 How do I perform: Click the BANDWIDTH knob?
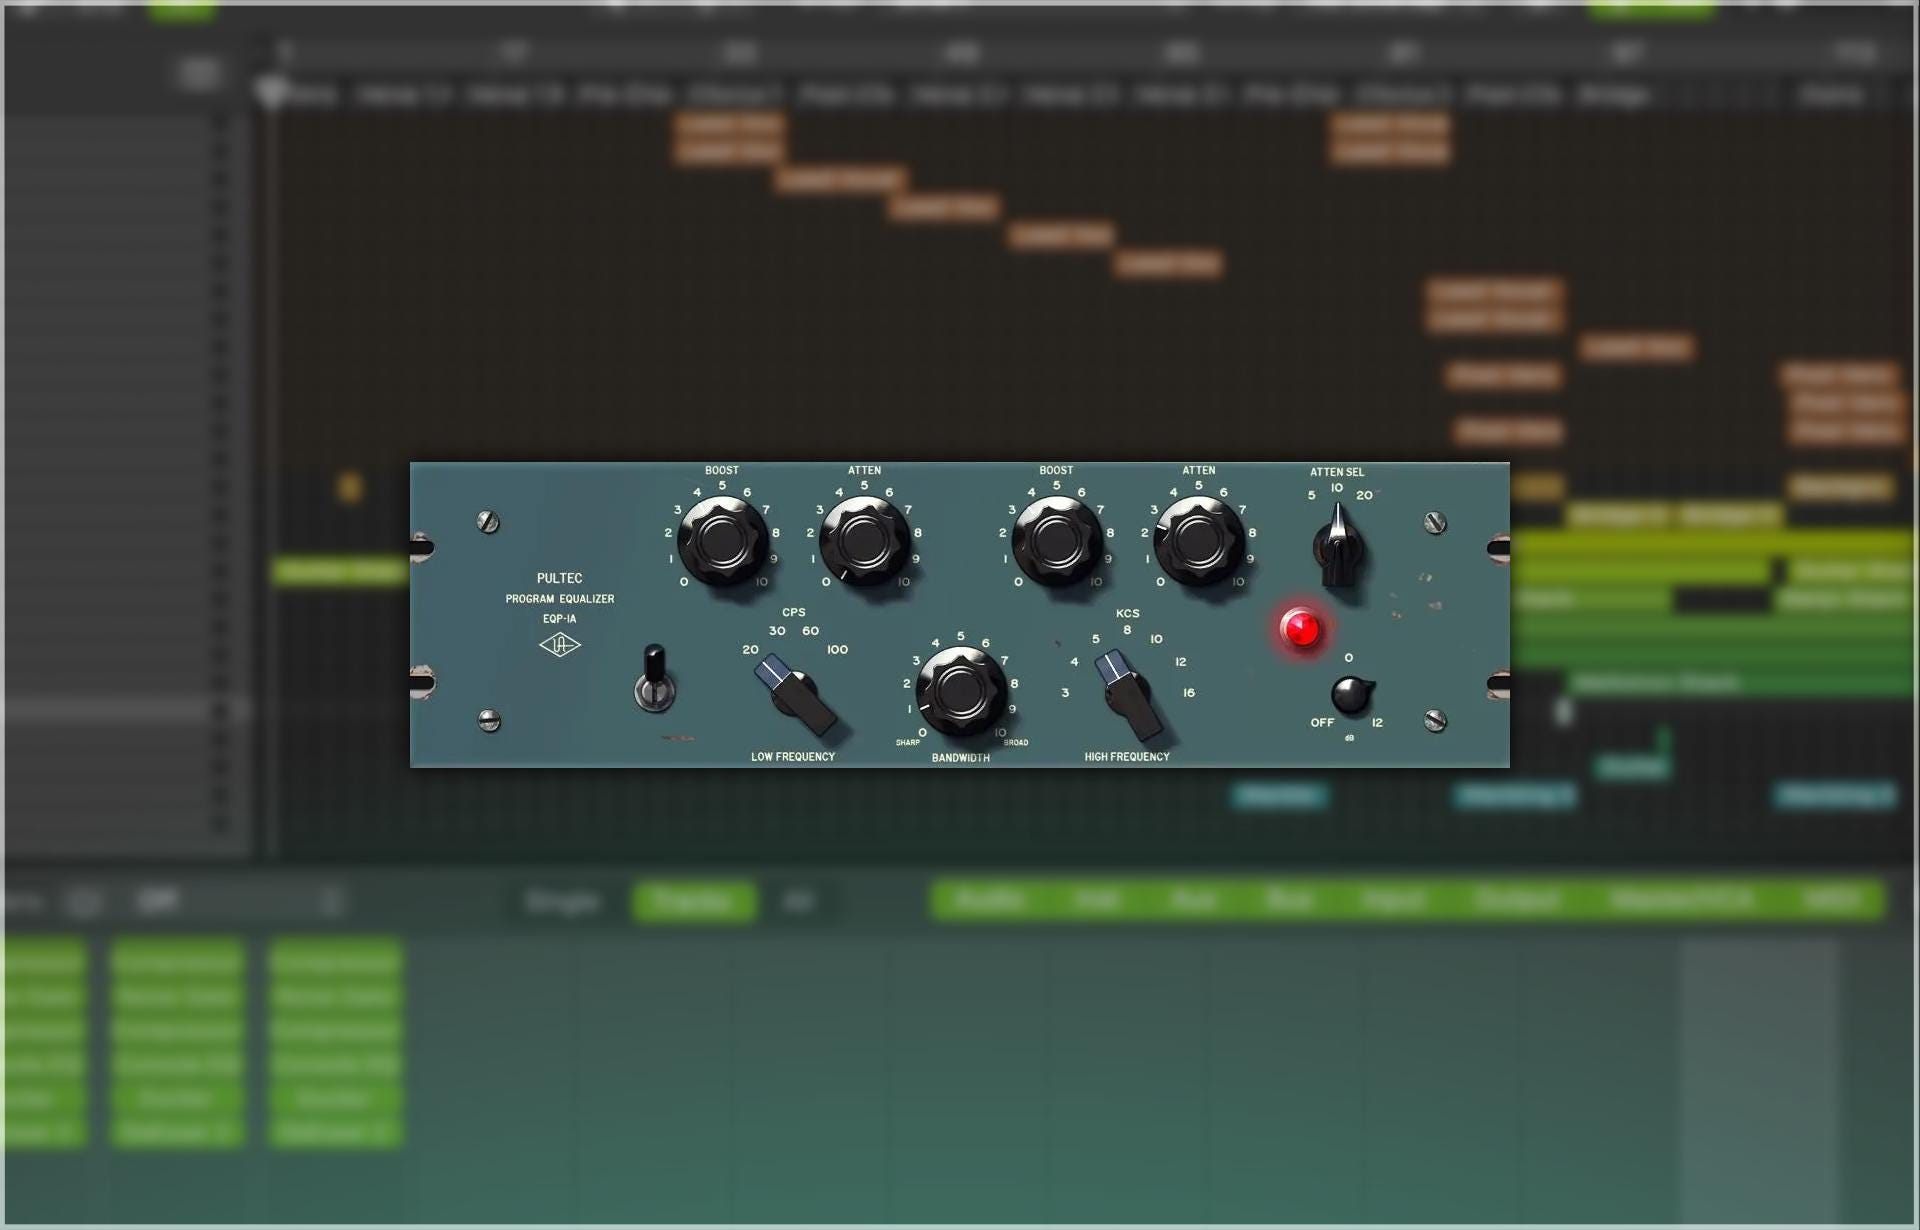(960, 691)
